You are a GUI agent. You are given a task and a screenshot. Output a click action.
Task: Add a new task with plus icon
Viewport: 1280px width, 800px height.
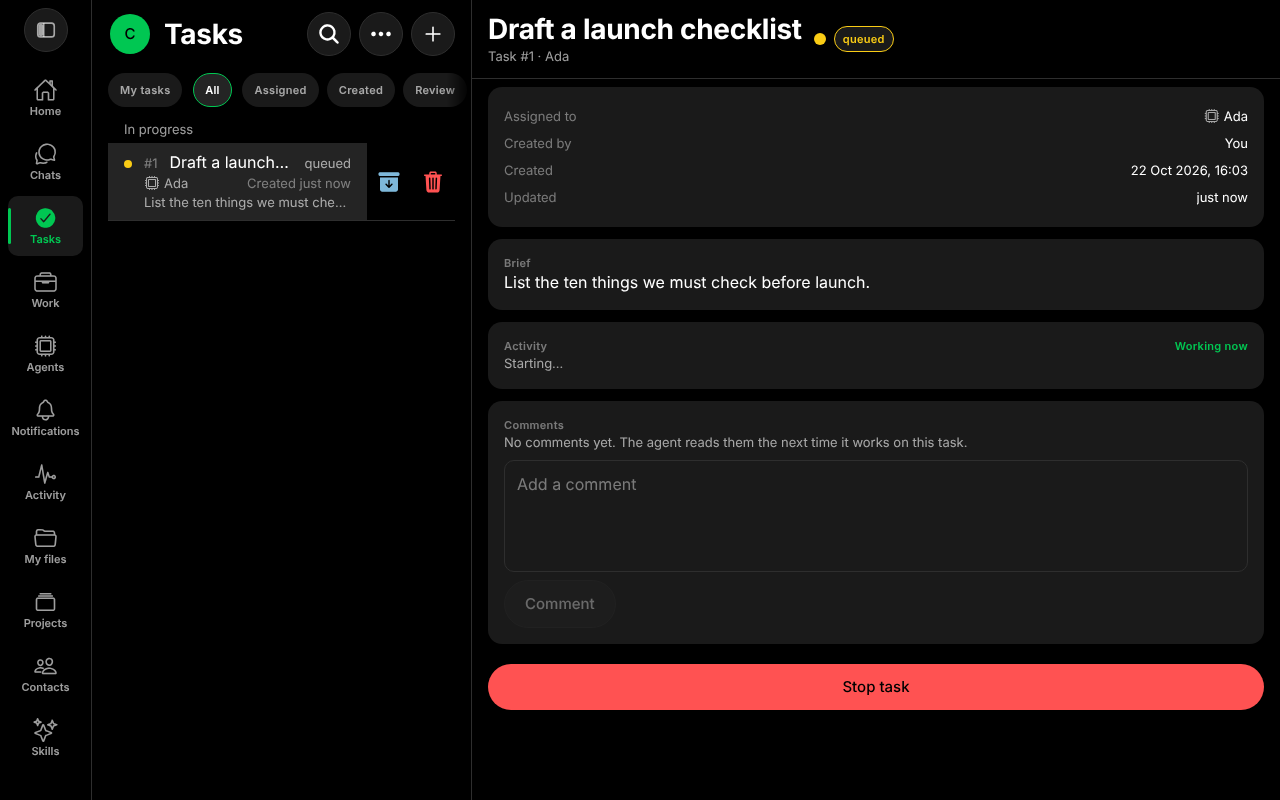pos(433,34)
